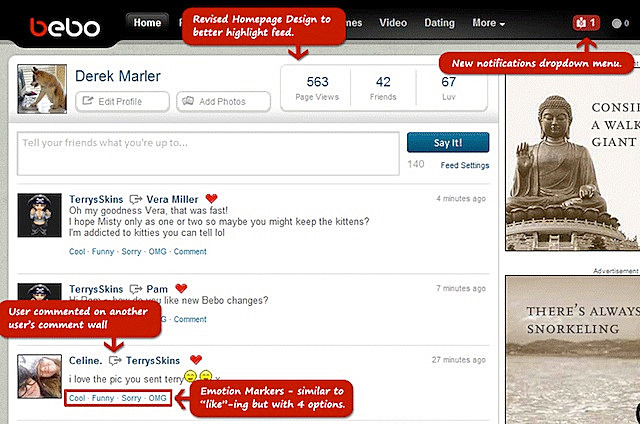Click arrow icon after Celine's name
This screenshot has width=640, height=424.
[115, 360]
